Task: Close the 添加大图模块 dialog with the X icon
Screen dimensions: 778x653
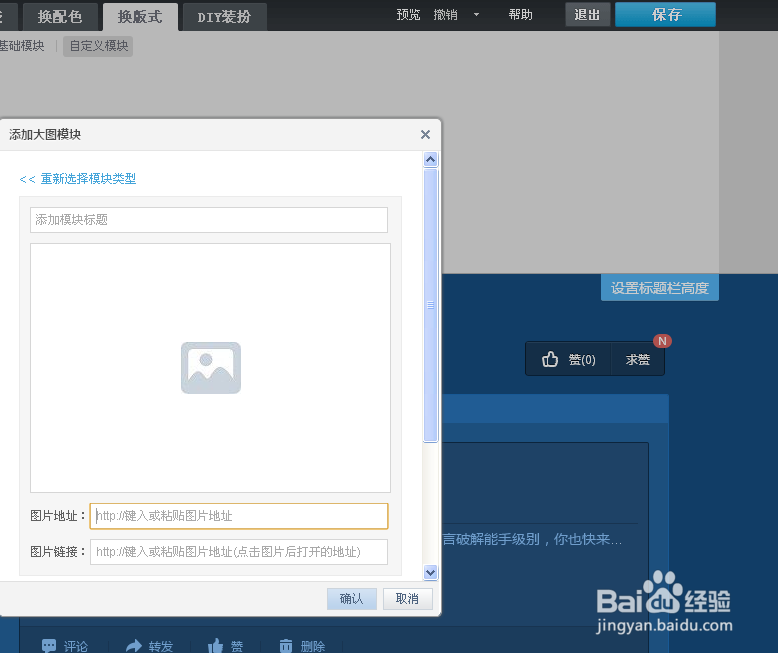Action: click(425, 134)
